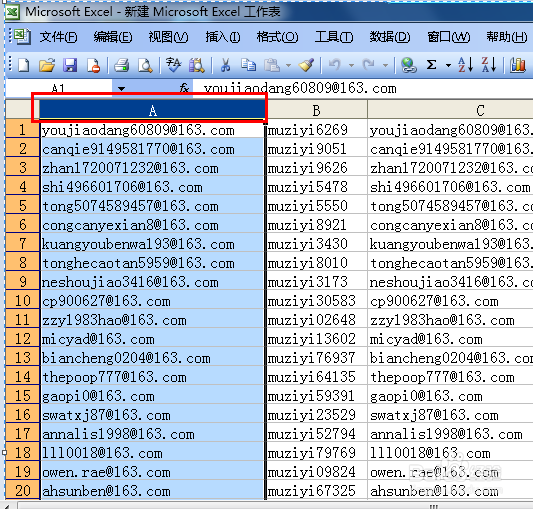Print the sheet using the printer icon
Image resolution: width=533 pixels, height=509 pixels.
121,65
